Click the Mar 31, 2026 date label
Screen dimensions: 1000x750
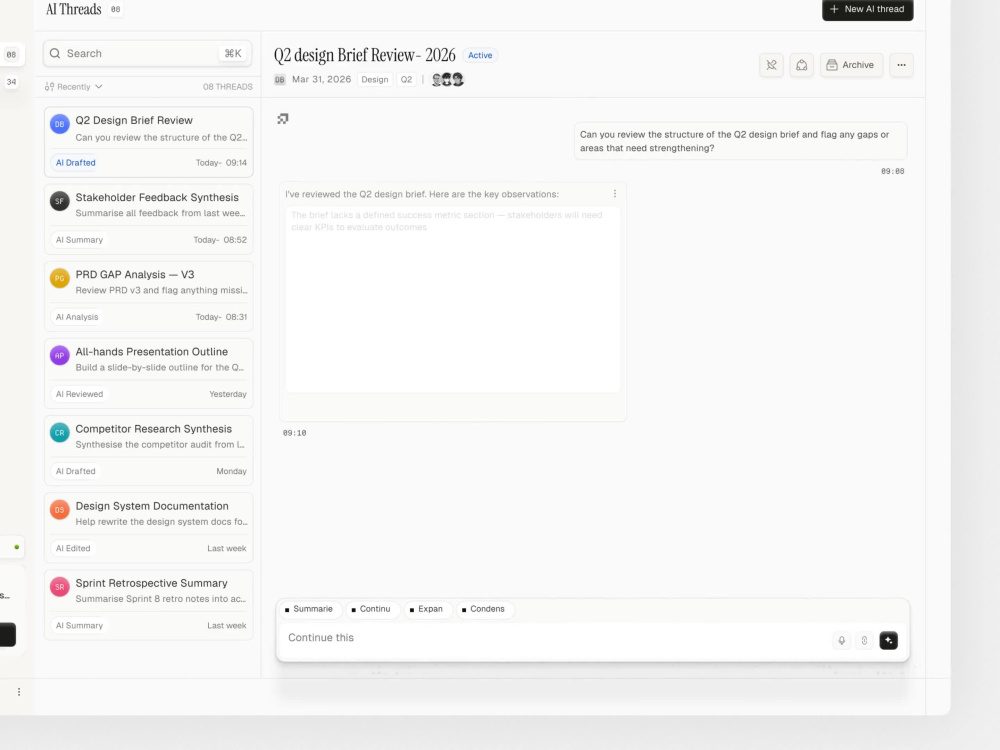[x=321, y=80]
